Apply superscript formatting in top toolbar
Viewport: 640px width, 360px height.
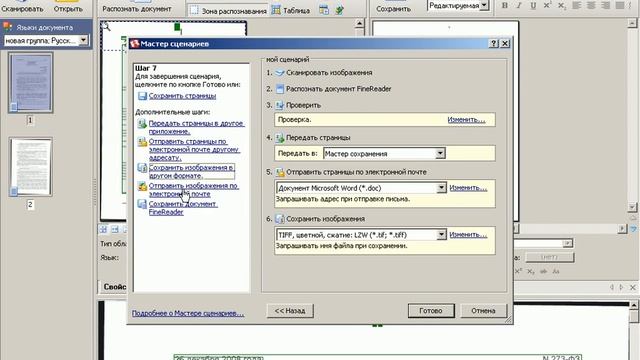(x=547, y=5)
